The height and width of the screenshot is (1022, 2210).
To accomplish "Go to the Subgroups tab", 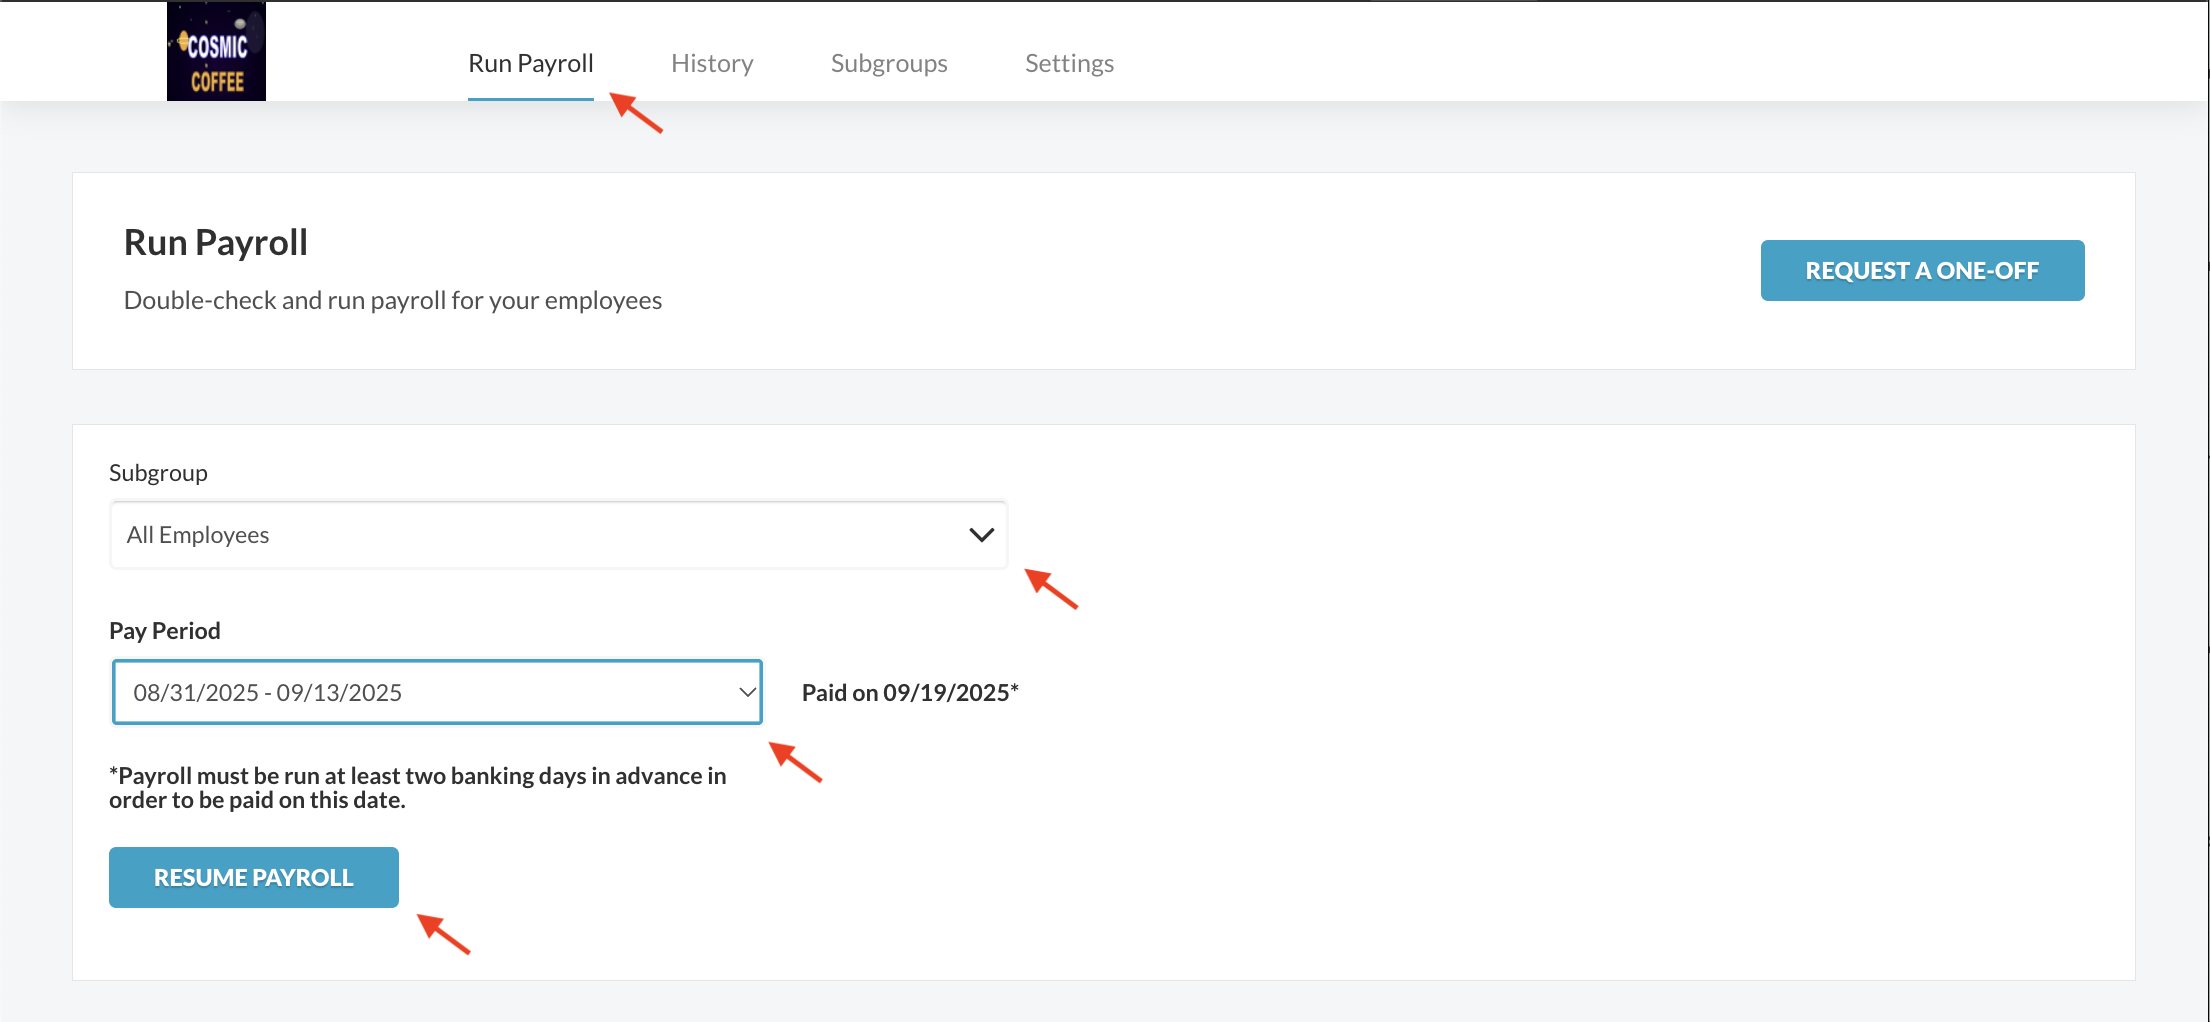I will [888, 63].
